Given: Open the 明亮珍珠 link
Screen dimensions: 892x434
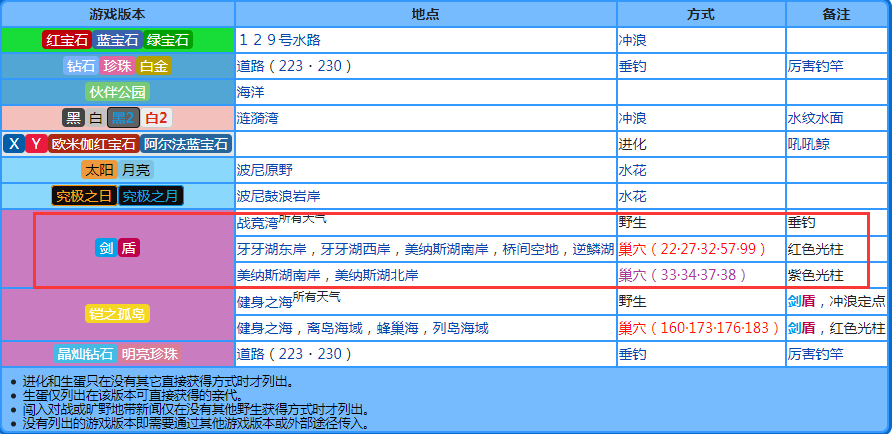Looking at the screenshot, I should pos(150,354).
